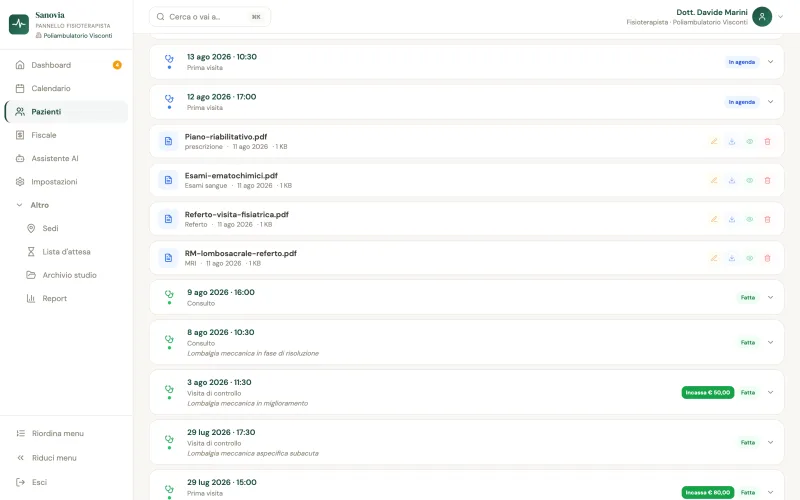Open the Piano-riabilitativo.pdf file name
This screenshot has height=500, width=800.
click(226, 137)
